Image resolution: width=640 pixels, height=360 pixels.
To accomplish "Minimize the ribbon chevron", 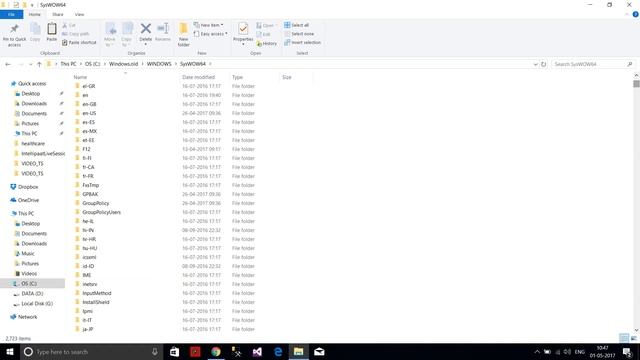I will 627,14.
